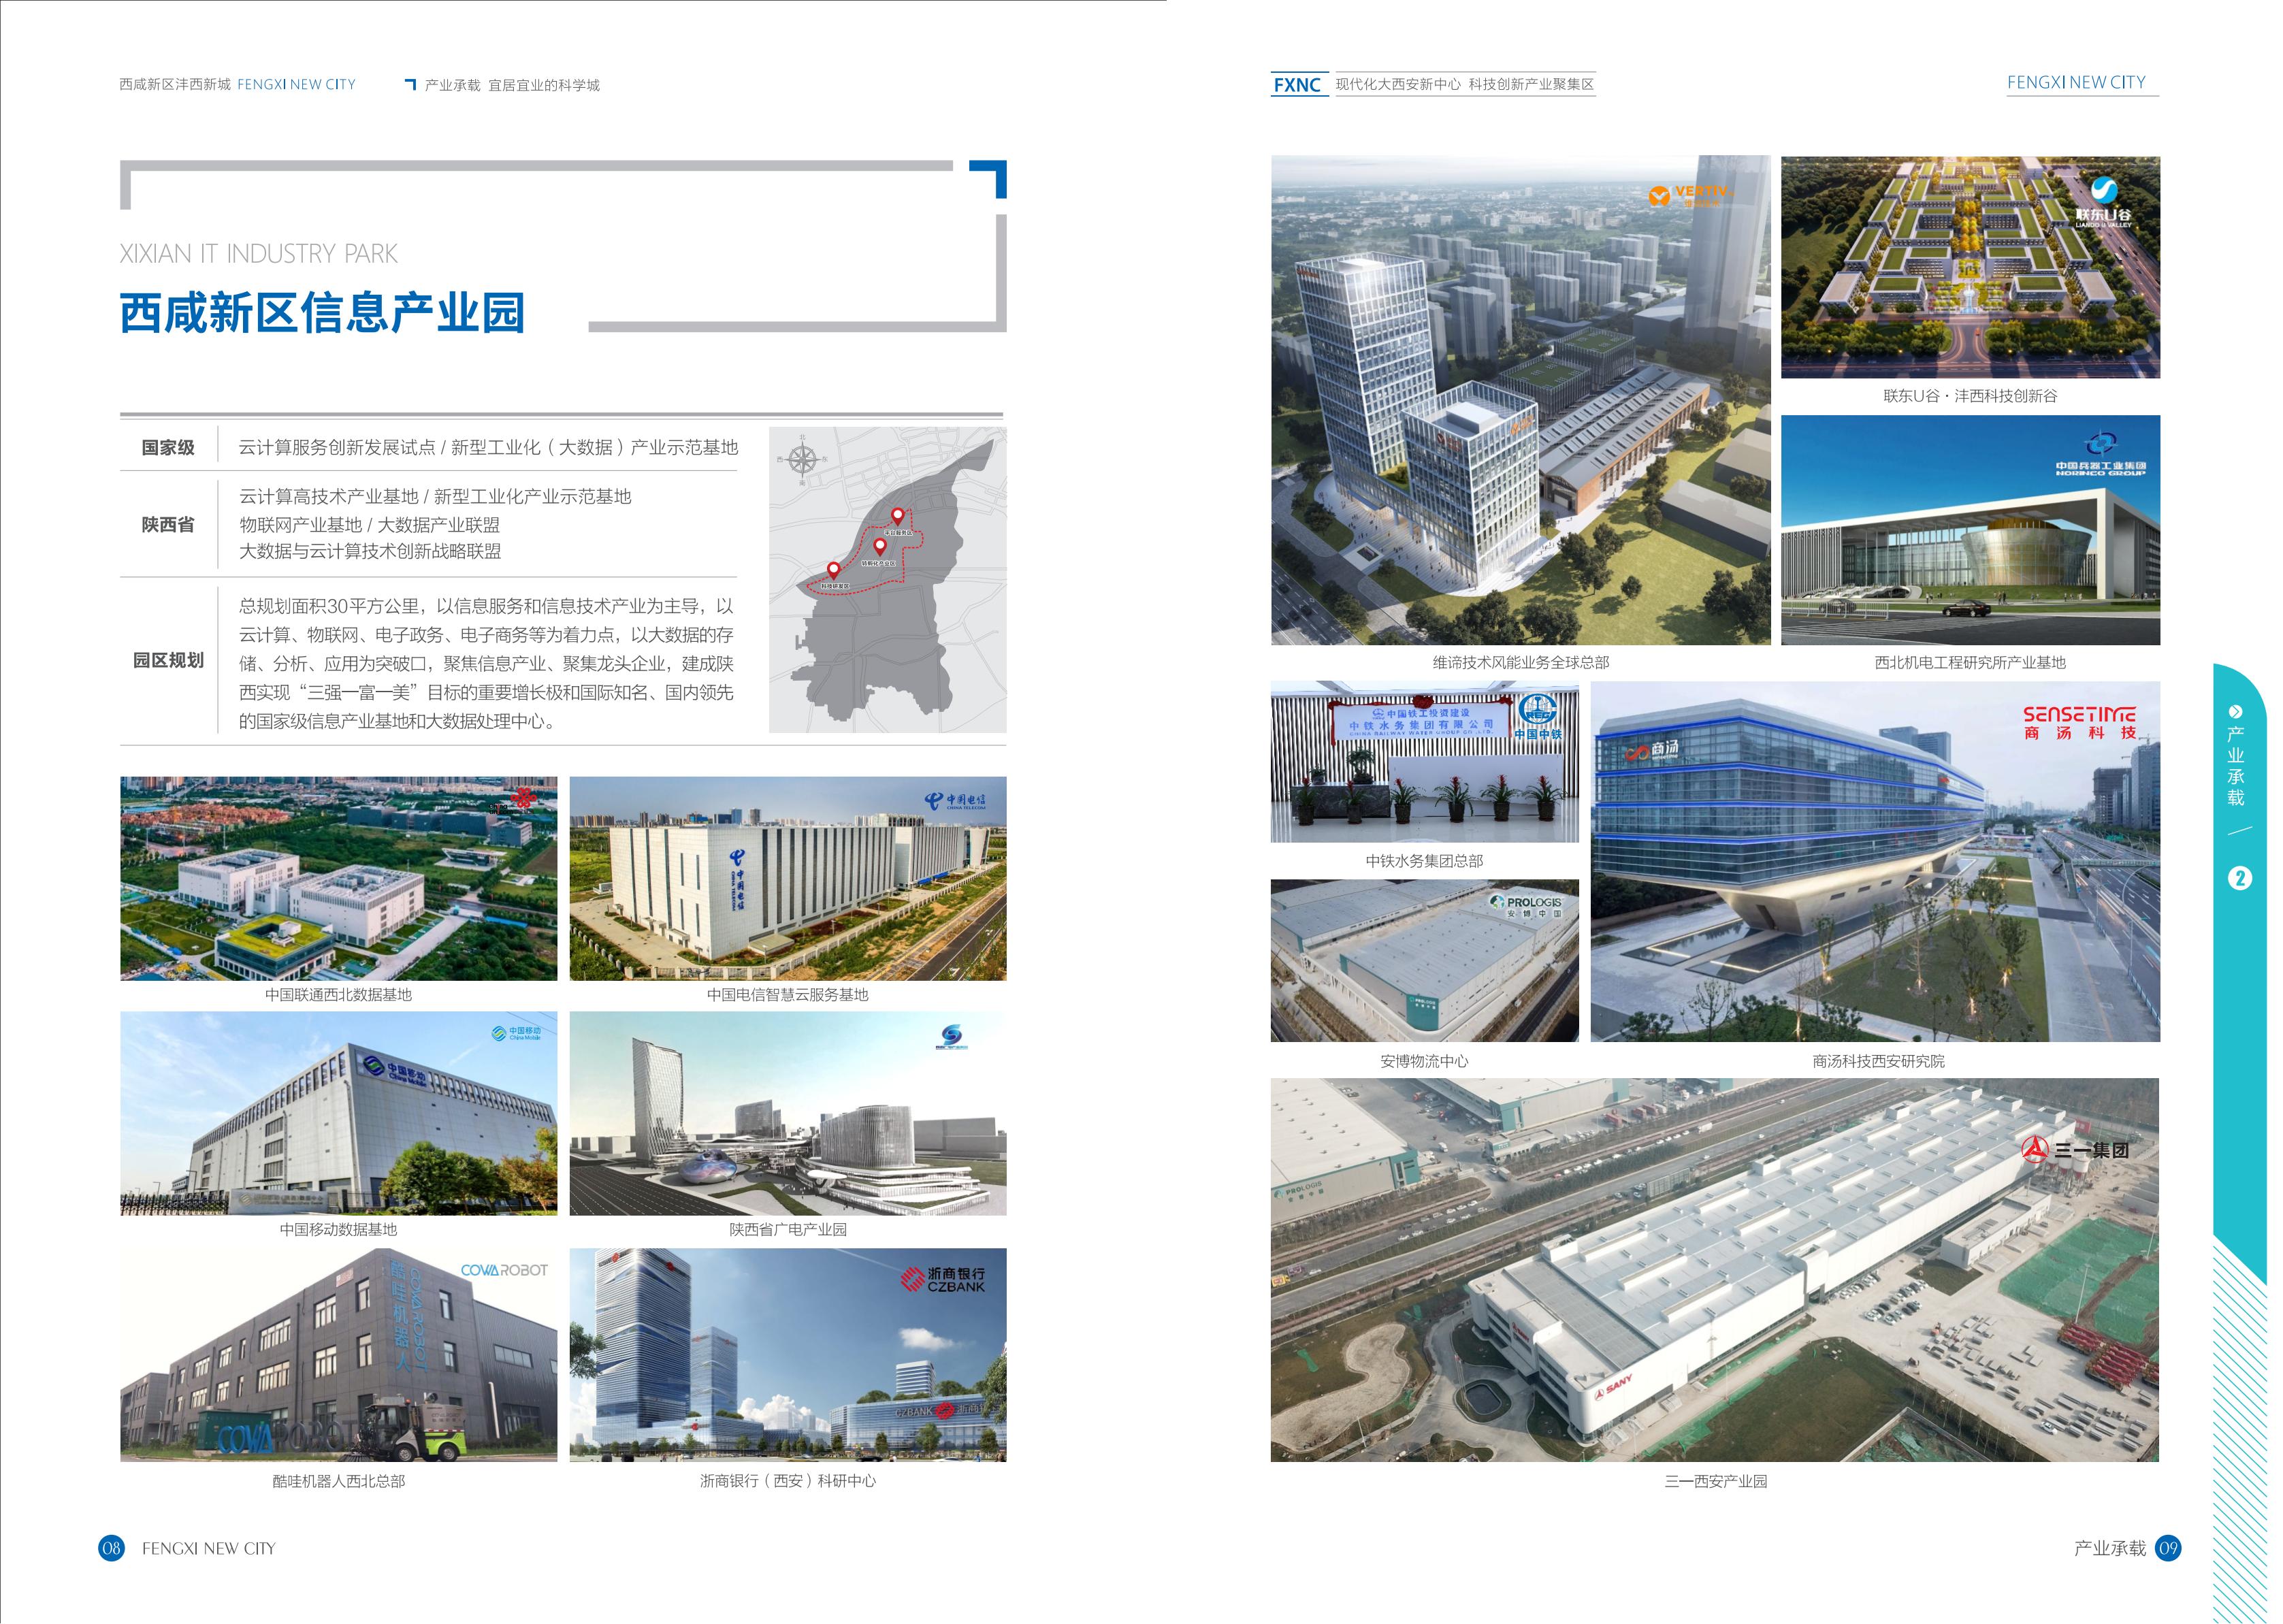Click caption 浙商银行（西安）科研中心
2283x1624 pixels.
788,1480
